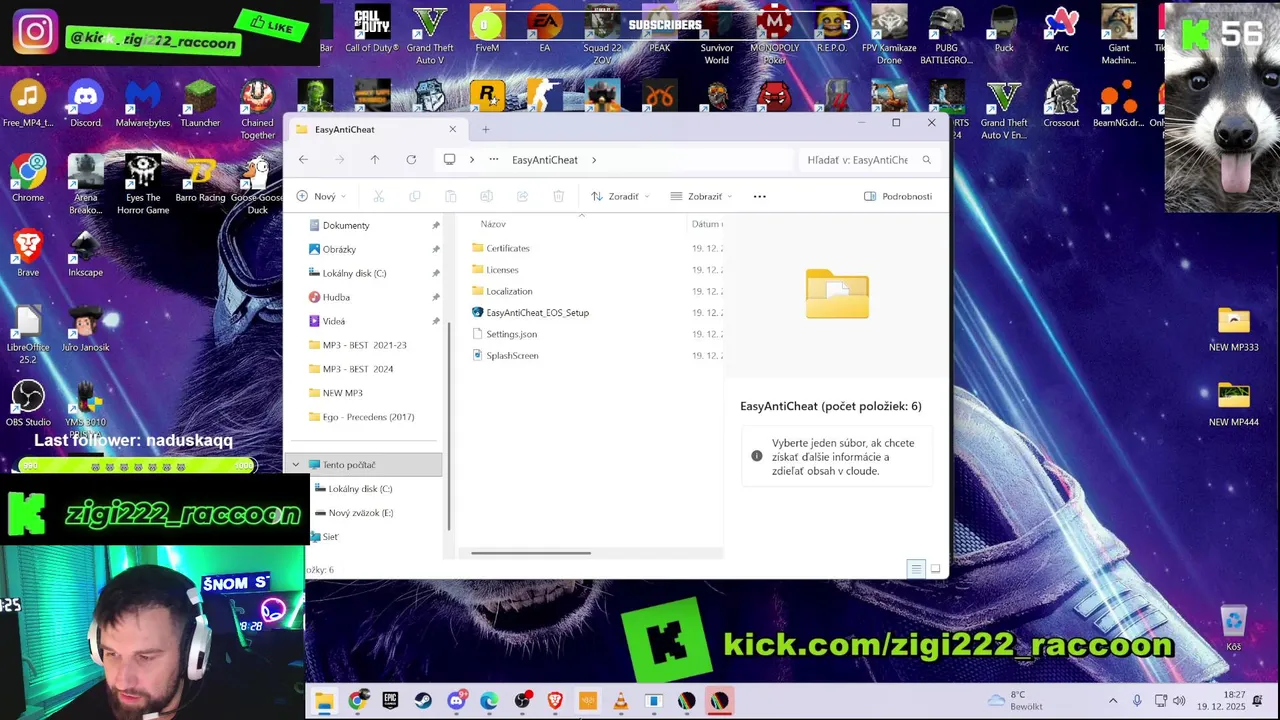The height and width of the screenshot is (720, 1280).
Task: Show hidden path ellipsis in address bar
Action: pyautogui.click(x=494, y=160)
